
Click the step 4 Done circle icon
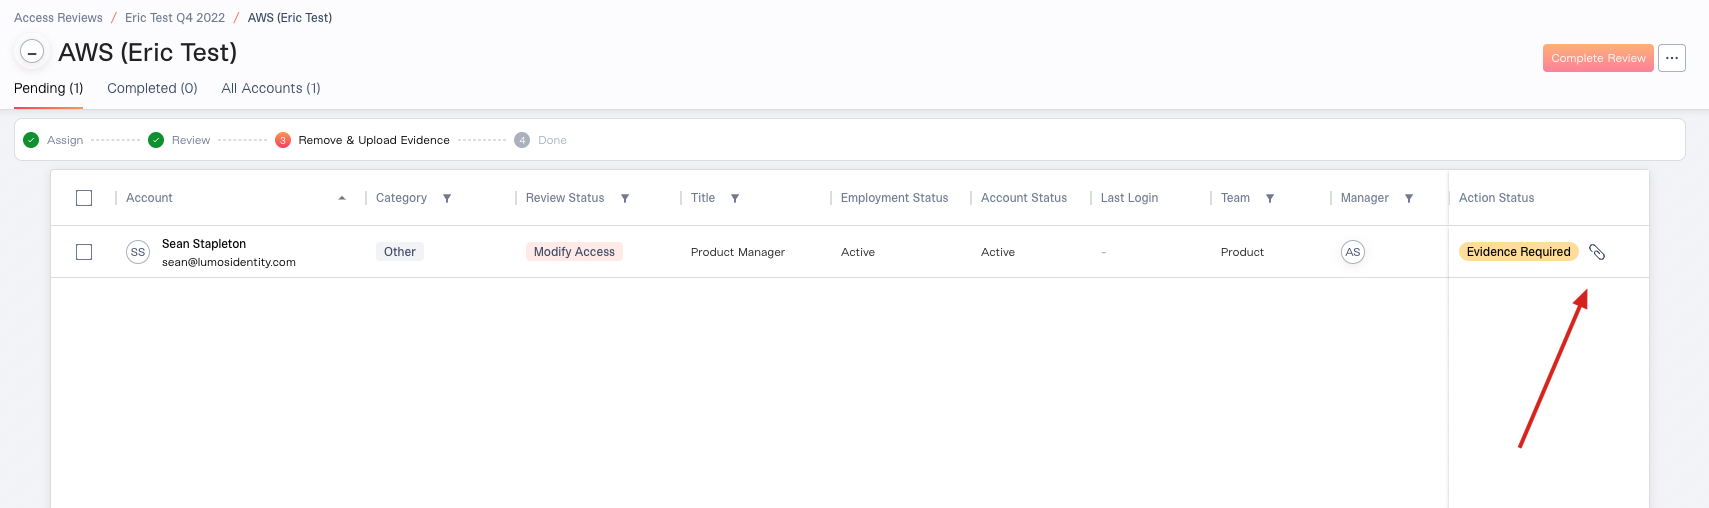pos(522,140)
